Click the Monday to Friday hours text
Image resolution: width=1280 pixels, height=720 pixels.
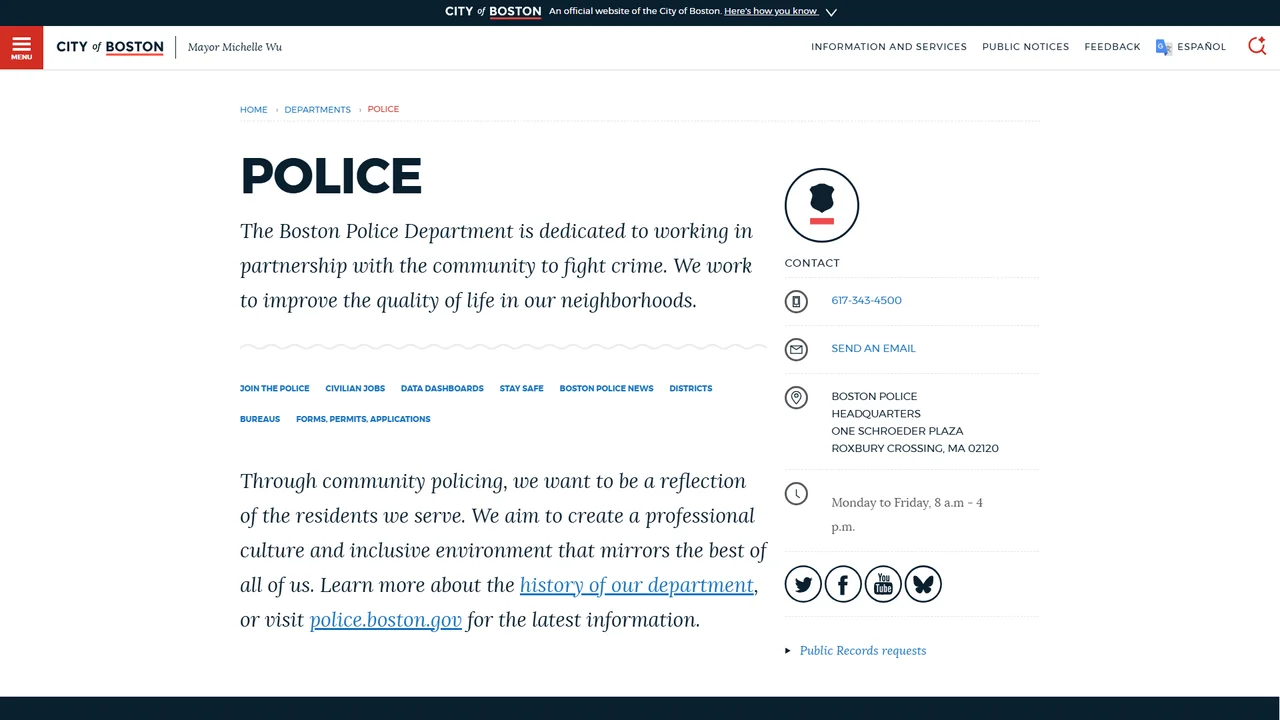[907, 515]
